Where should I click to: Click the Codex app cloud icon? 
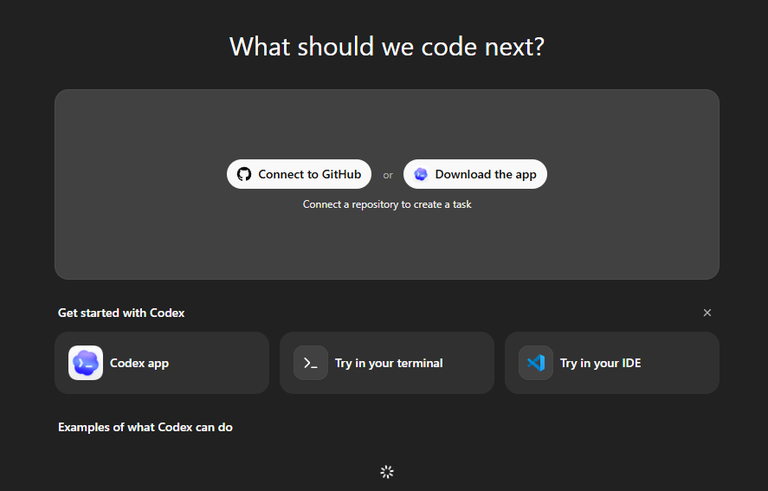86,363
